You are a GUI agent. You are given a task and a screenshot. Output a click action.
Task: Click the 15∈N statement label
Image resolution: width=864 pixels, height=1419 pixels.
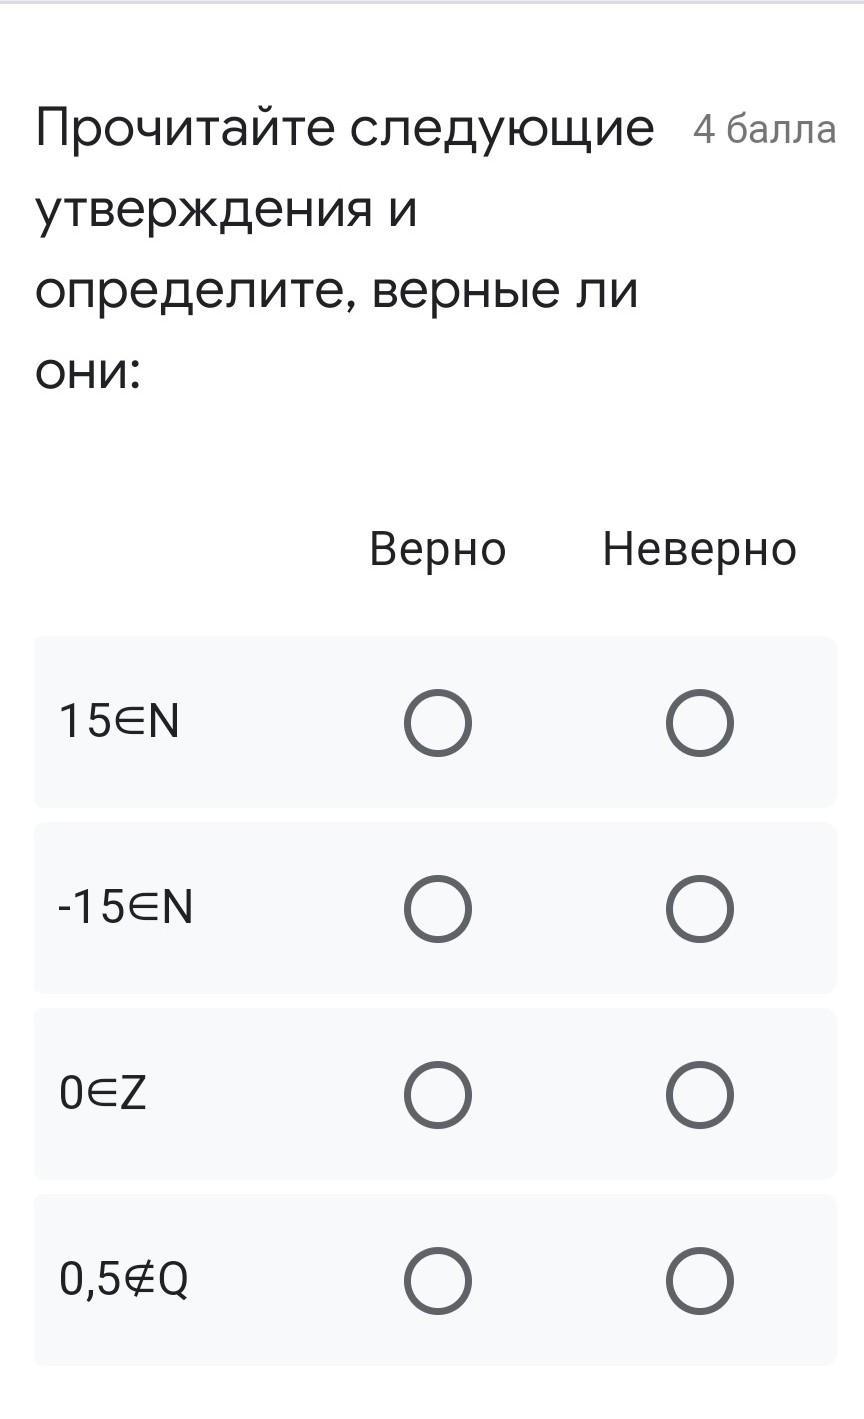119,721
